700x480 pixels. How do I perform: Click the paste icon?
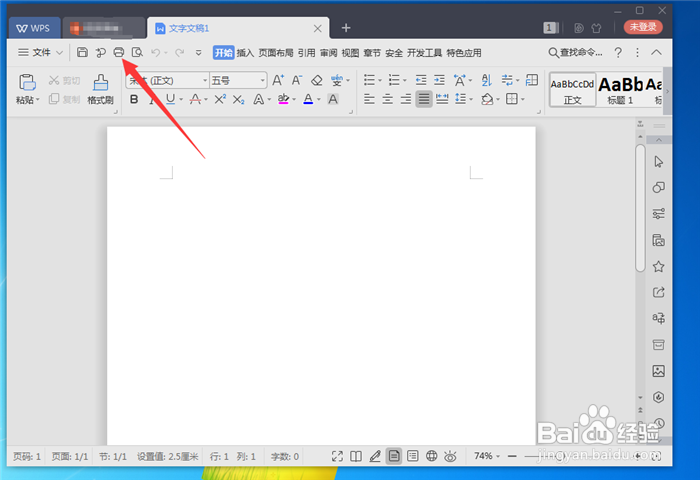click(27, 83)
